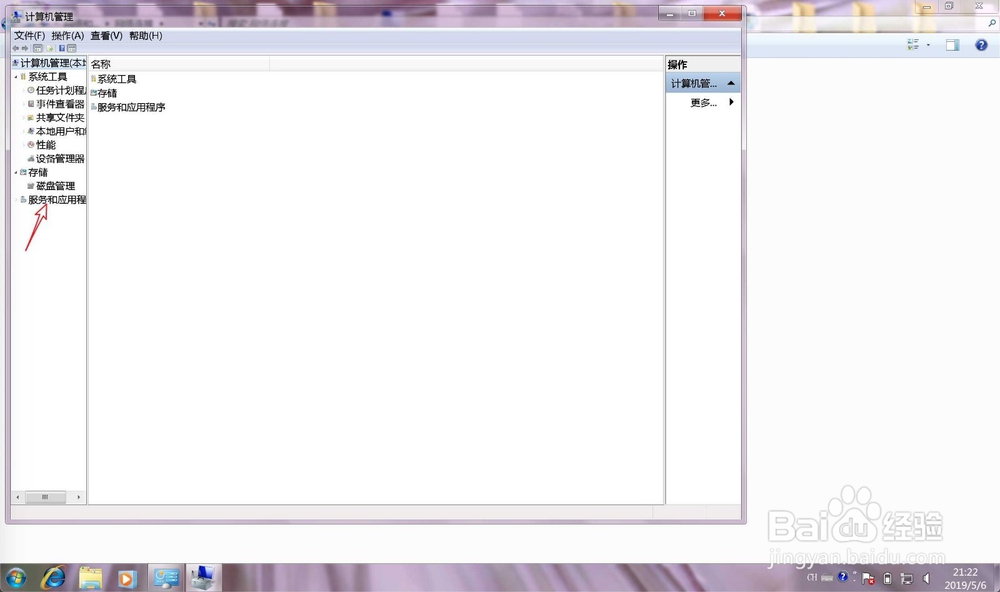Click the tree pane horizontal scrollbar thumb
The width and height of the screenshot is (1000, 592).
(x=45, y=497)
